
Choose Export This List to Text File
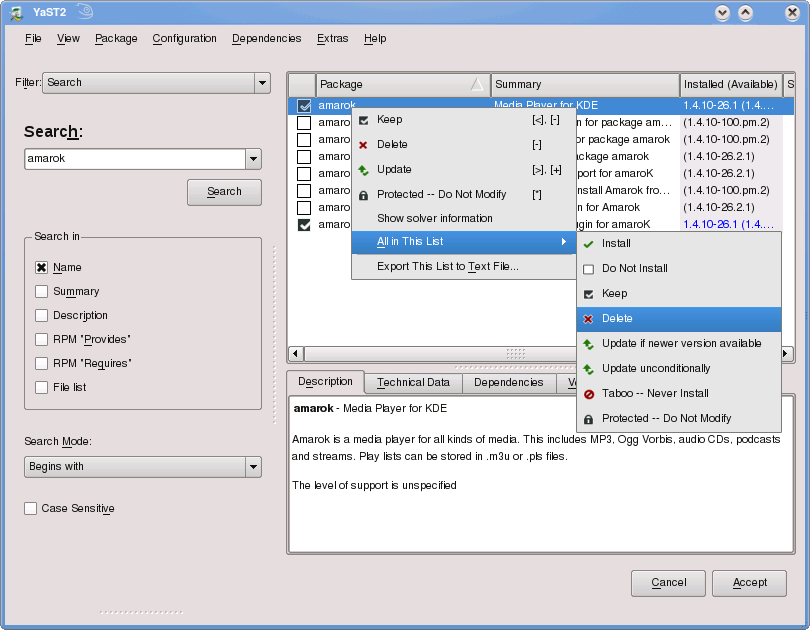[x=464, y=266]
